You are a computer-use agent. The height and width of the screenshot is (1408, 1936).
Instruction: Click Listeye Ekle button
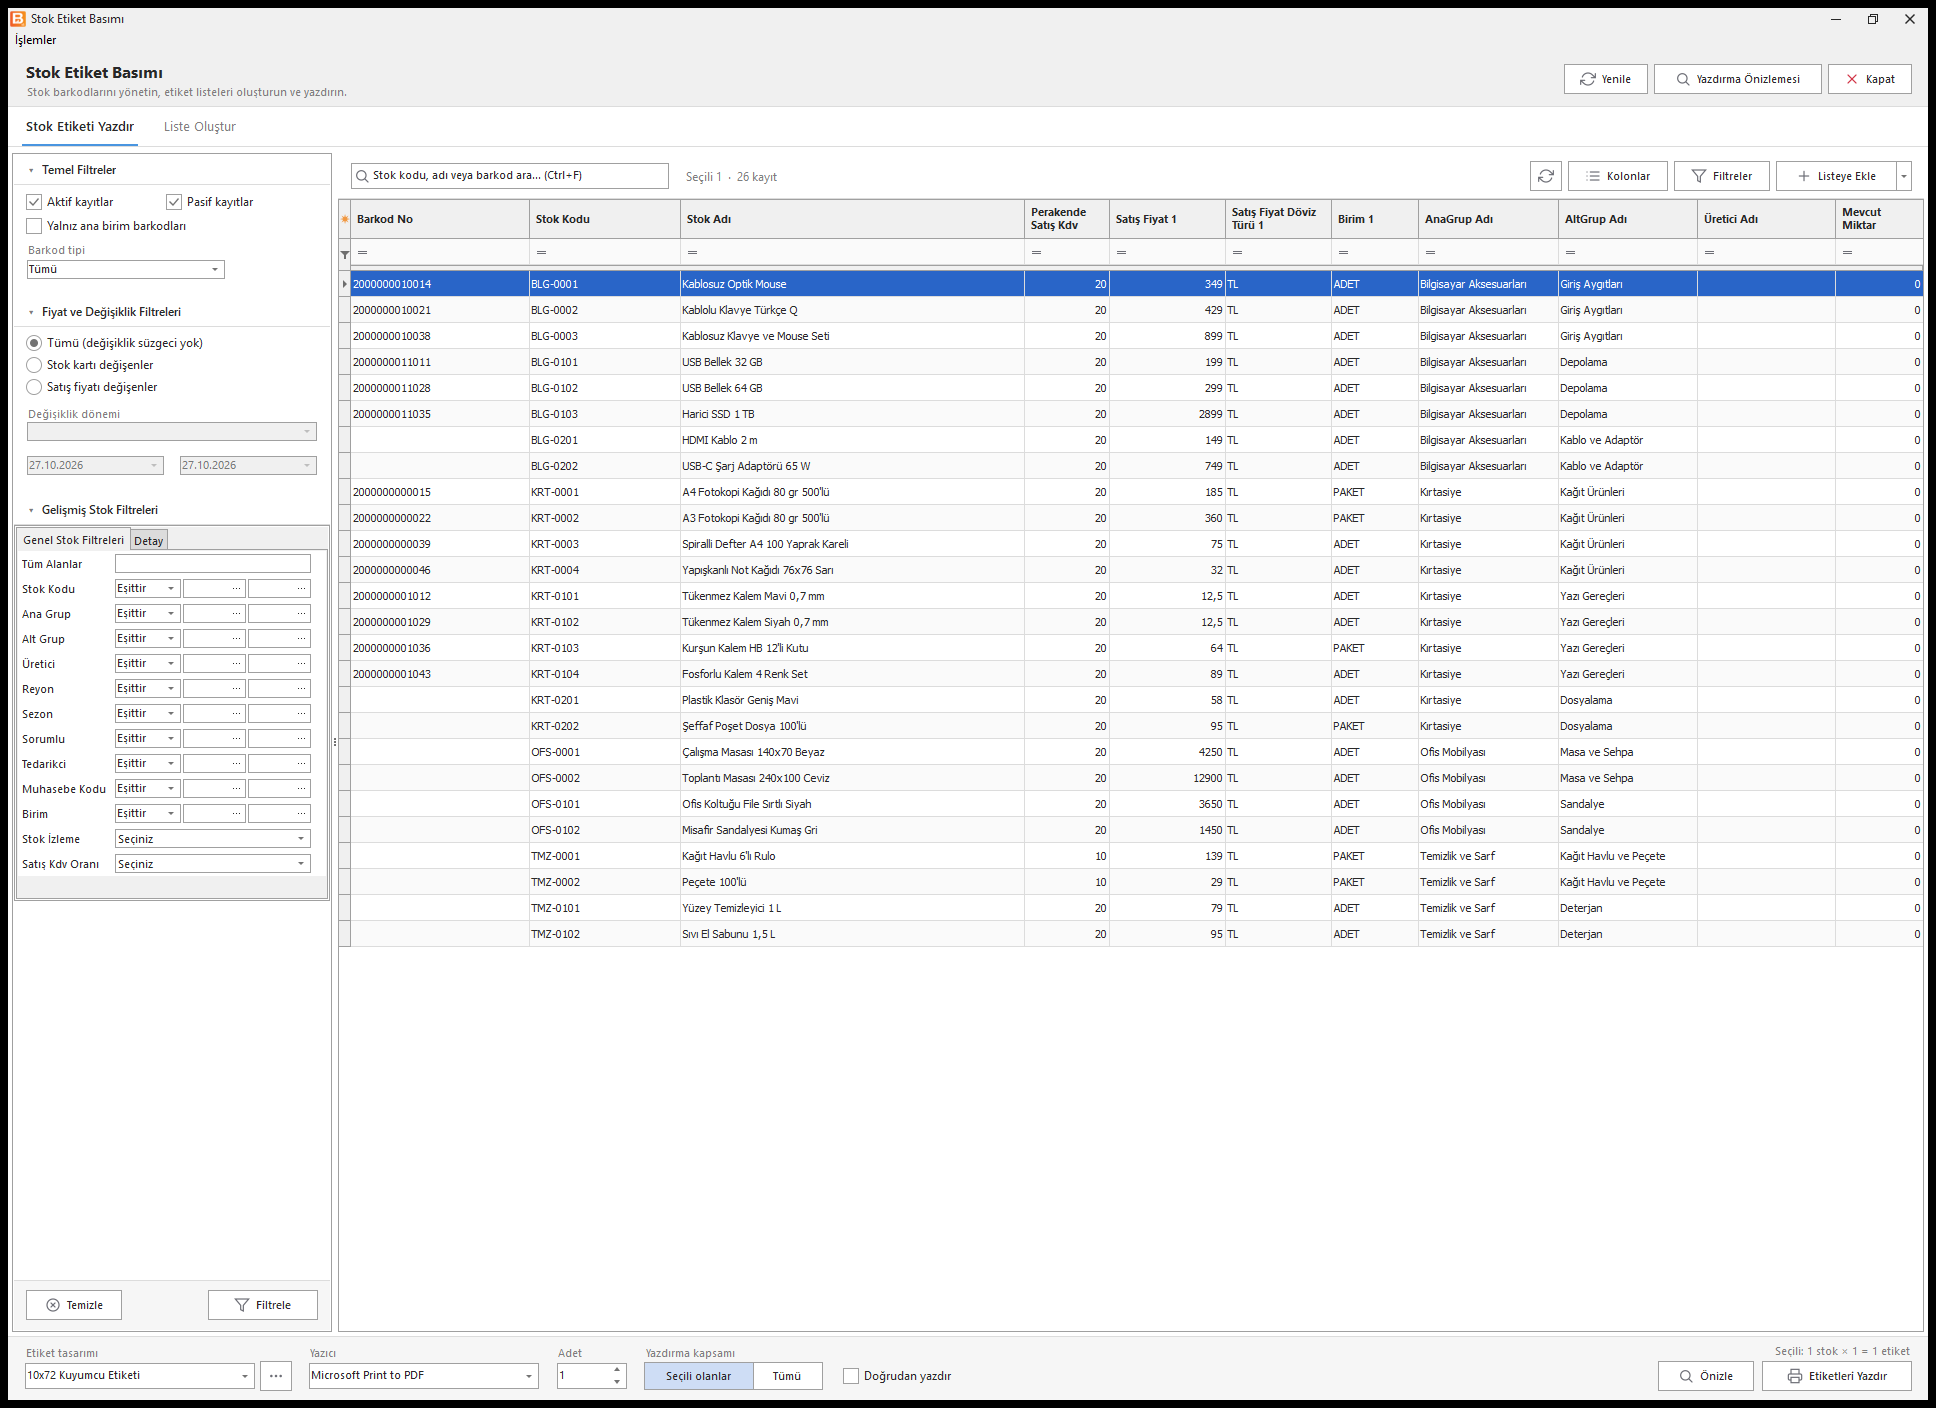1836,176
